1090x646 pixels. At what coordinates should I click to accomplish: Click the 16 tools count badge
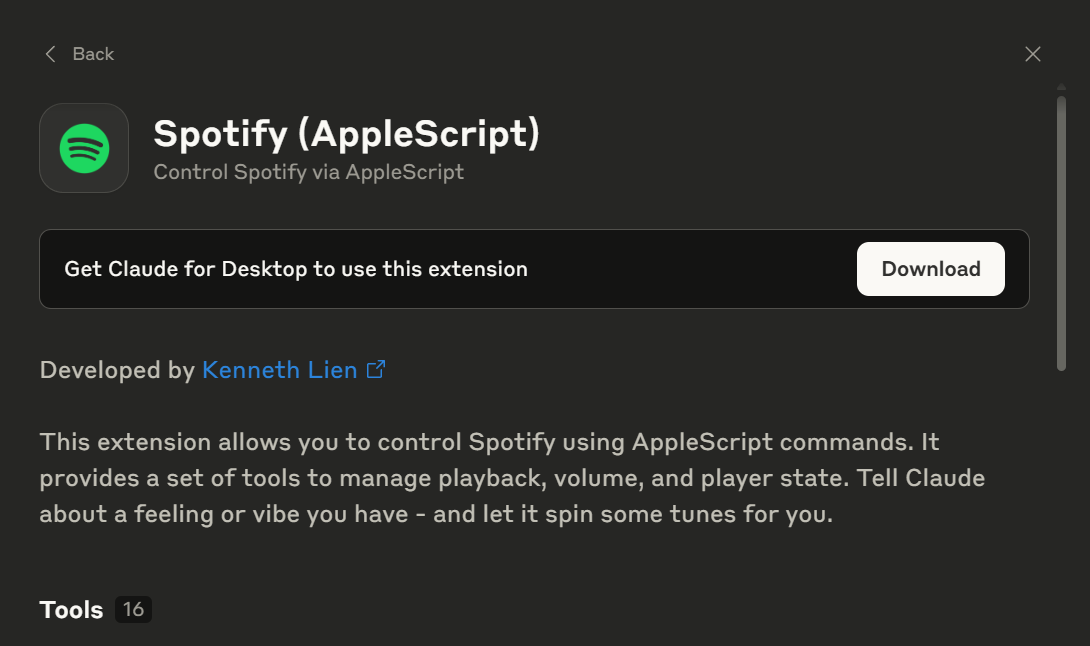133,610
